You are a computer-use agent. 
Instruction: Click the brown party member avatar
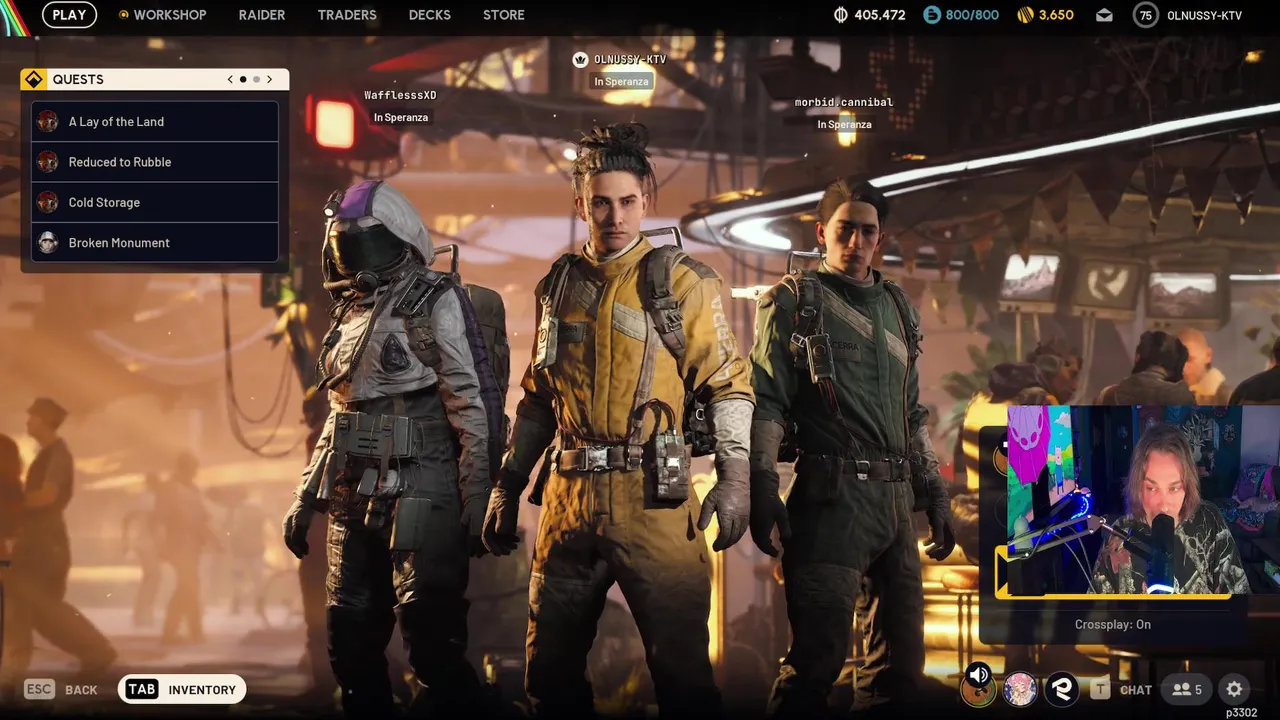[978, 689]
